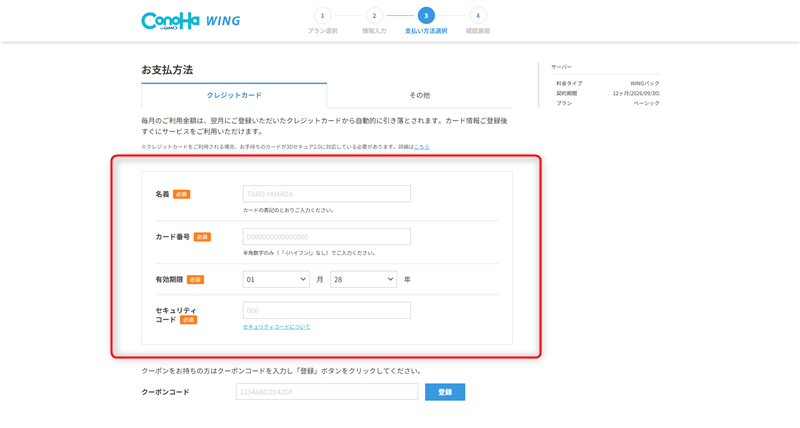Click the カード番号 input field

pyautogui.click(x=326, y=237)
